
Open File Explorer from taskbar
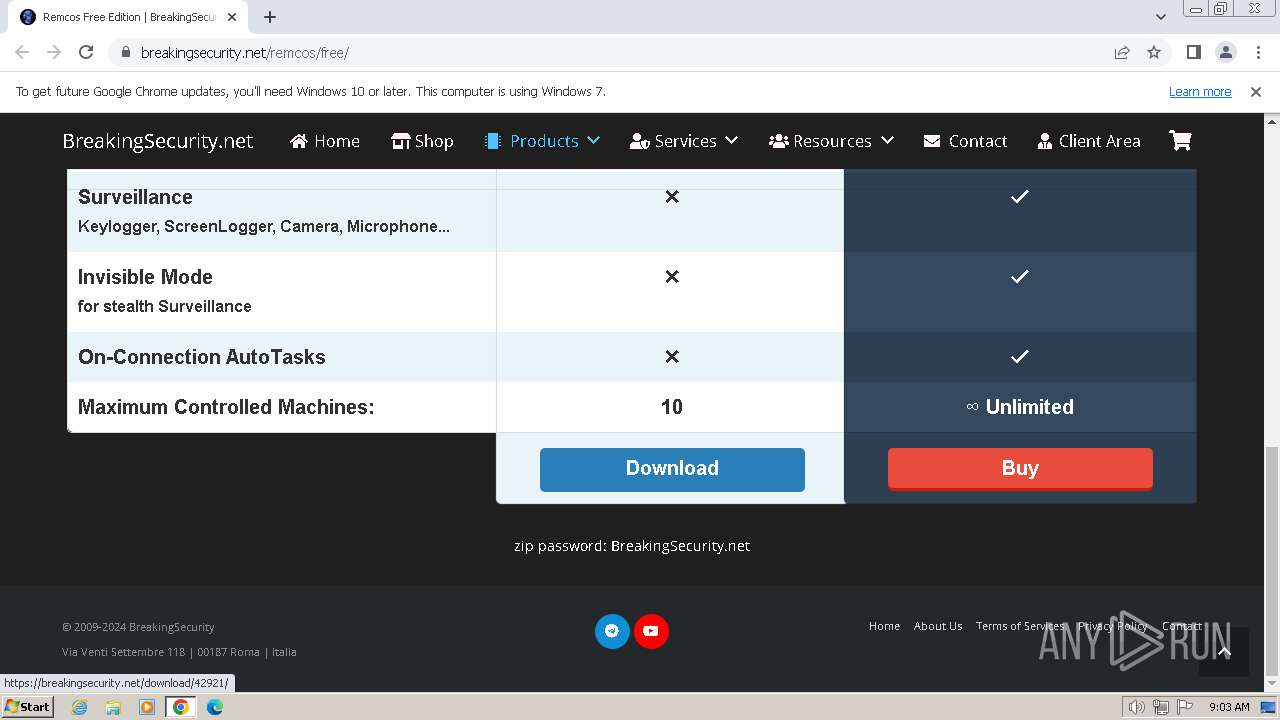(113, 707)
